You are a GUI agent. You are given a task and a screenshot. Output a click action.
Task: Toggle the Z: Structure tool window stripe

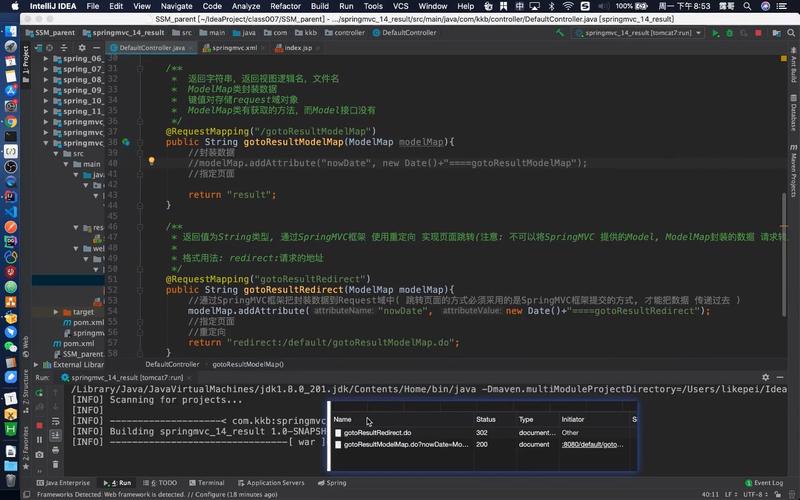point(26,392)
